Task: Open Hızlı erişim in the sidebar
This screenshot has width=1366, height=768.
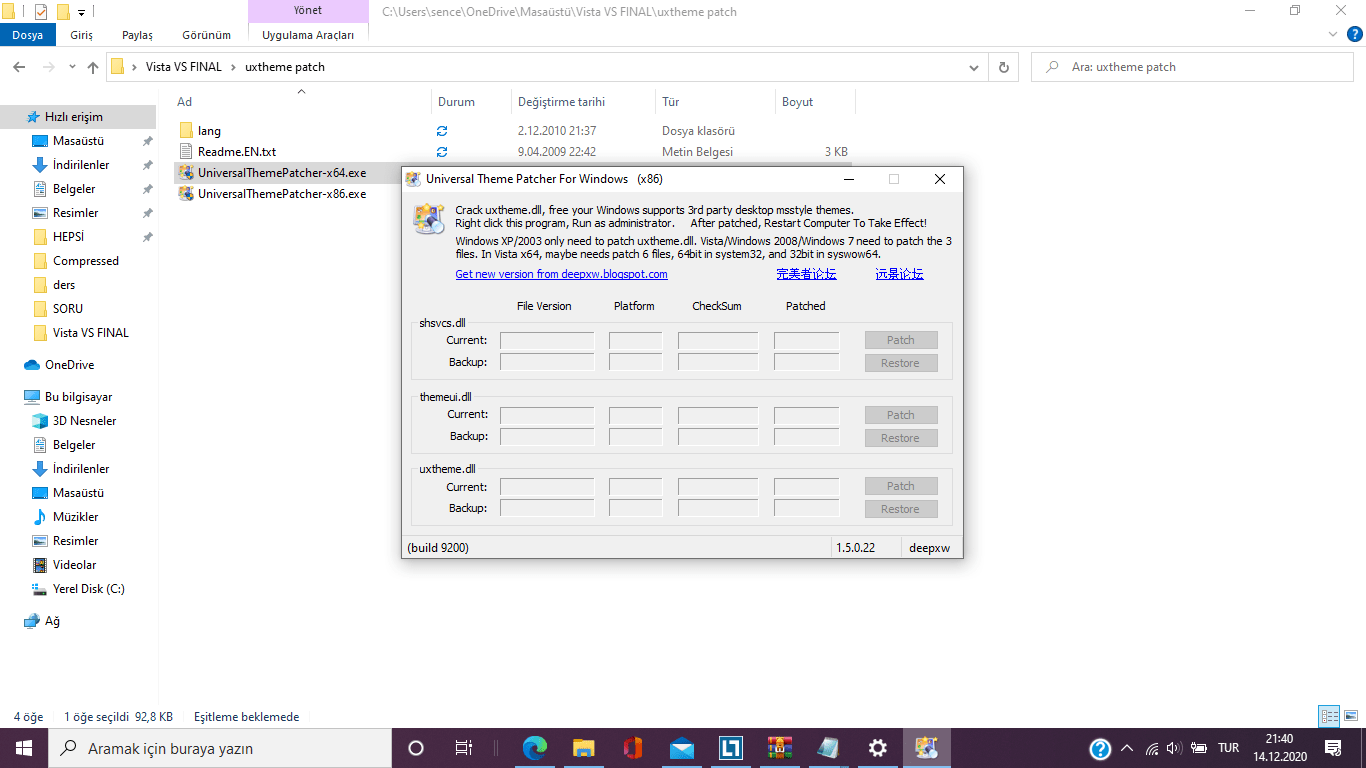Action: point(73,117)
